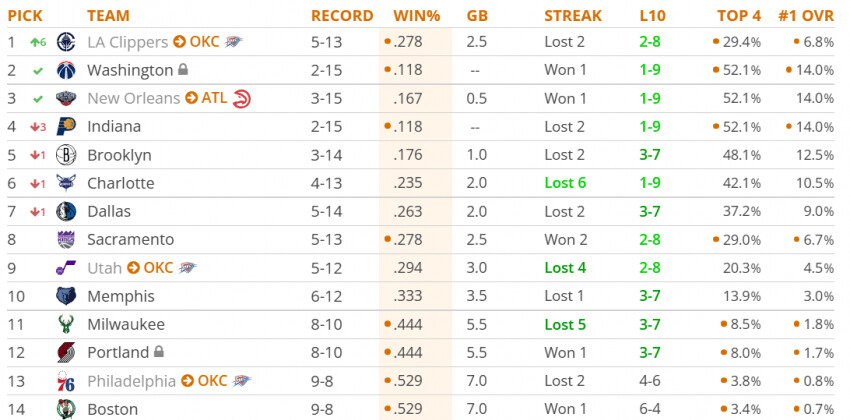Screen dimensions: 850x420
Task: Click the LA Clippers team logo
Action: 66,42
